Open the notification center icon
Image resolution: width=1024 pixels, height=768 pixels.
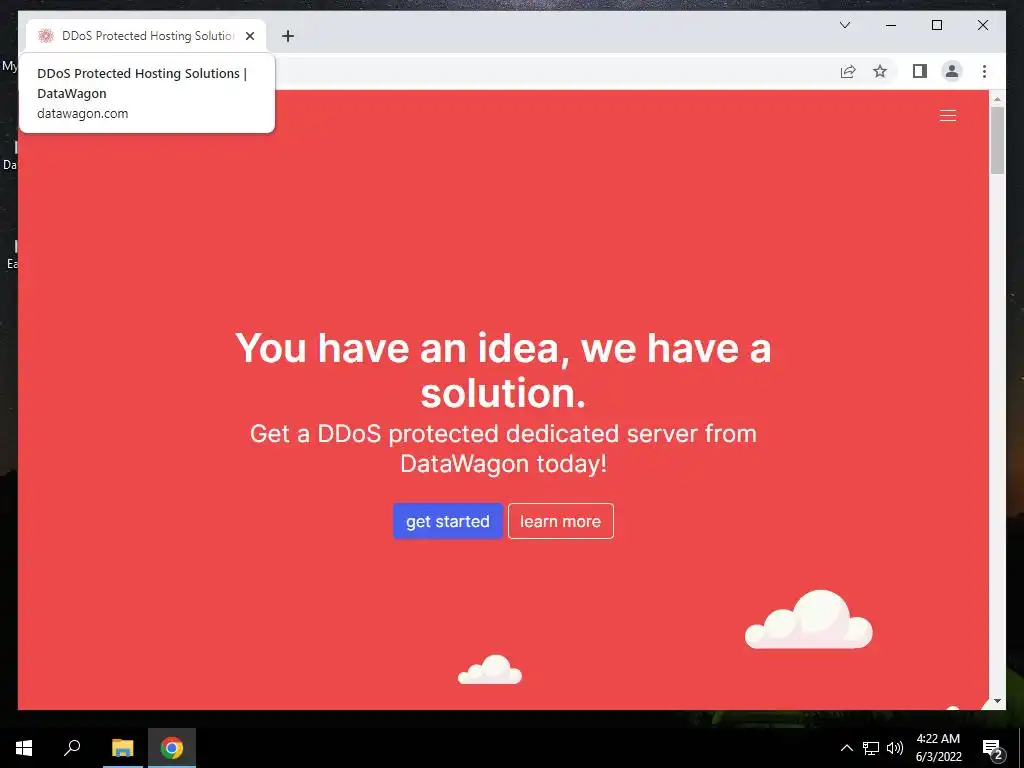[x=992, y=748]
